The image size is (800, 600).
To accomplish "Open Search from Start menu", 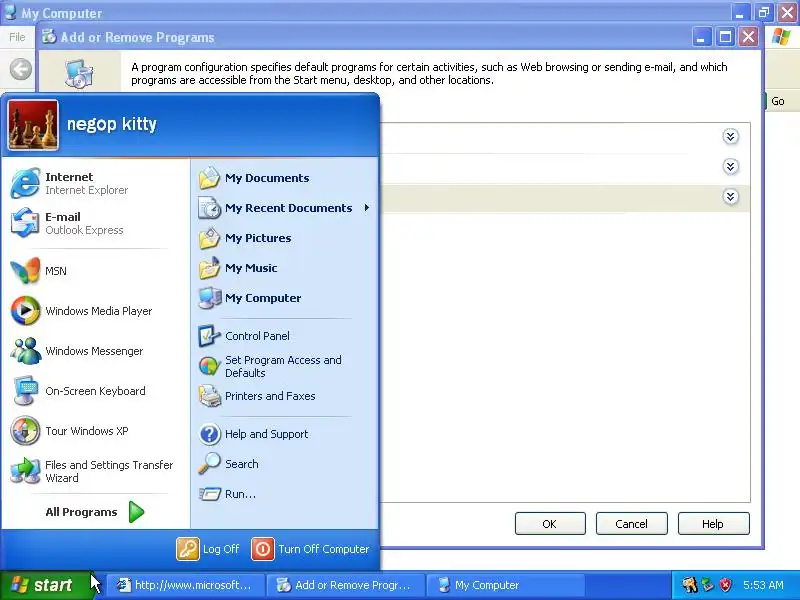I will pyautogui.click(x=285, y=464).
